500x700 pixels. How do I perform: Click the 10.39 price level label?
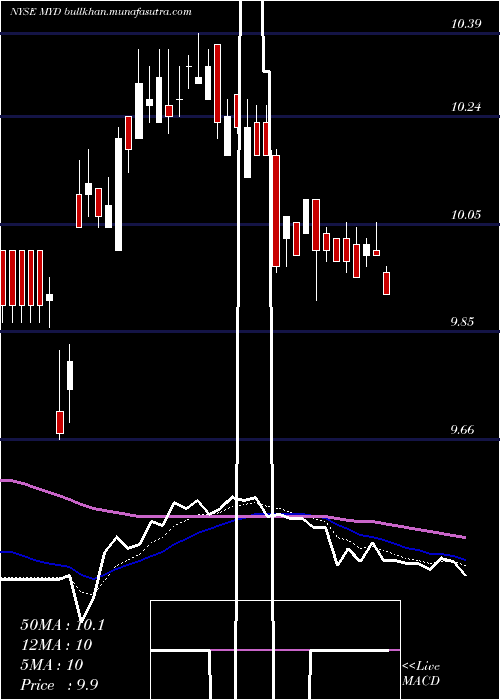[466, 24]
